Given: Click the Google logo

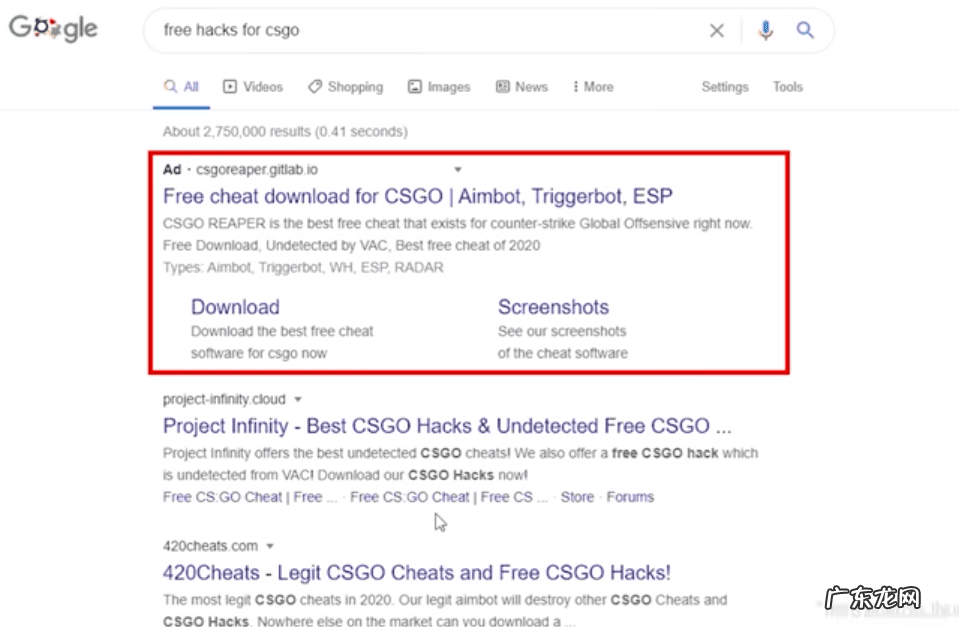Looking at the screenshot, I should pos(53,29).
